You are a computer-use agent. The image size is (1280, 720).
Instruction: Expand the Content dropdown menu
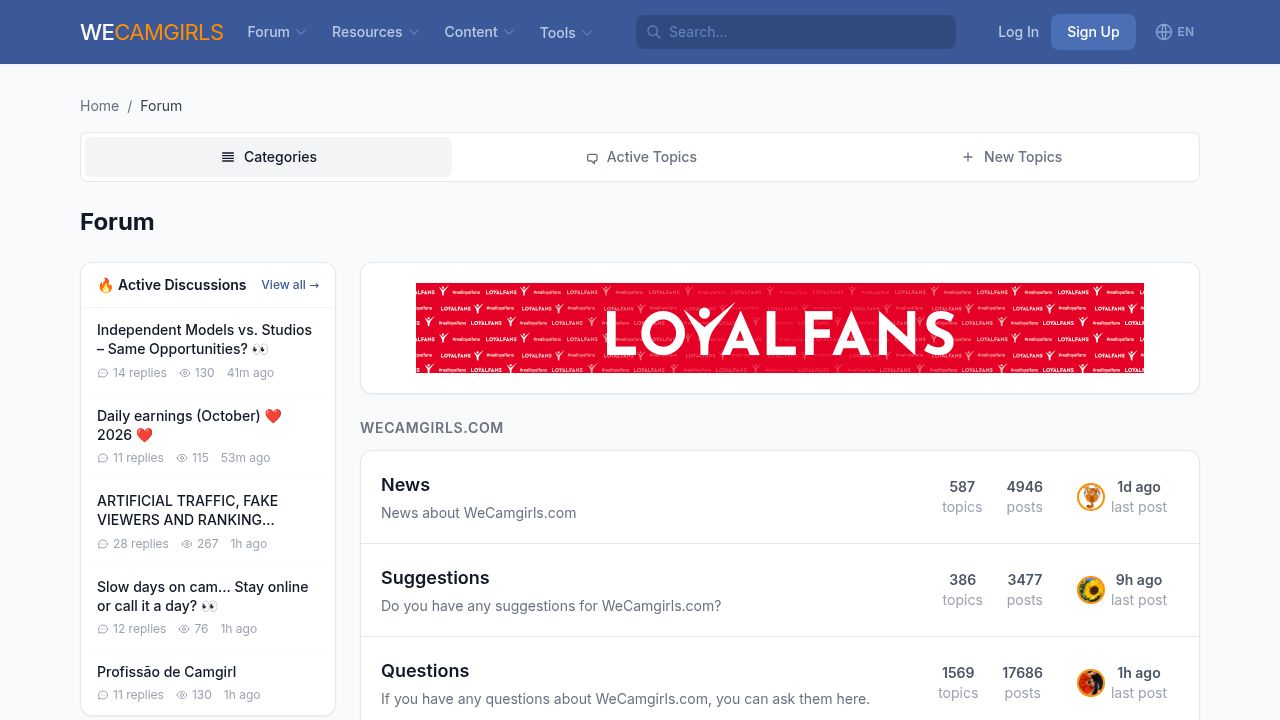coord(480,32)
